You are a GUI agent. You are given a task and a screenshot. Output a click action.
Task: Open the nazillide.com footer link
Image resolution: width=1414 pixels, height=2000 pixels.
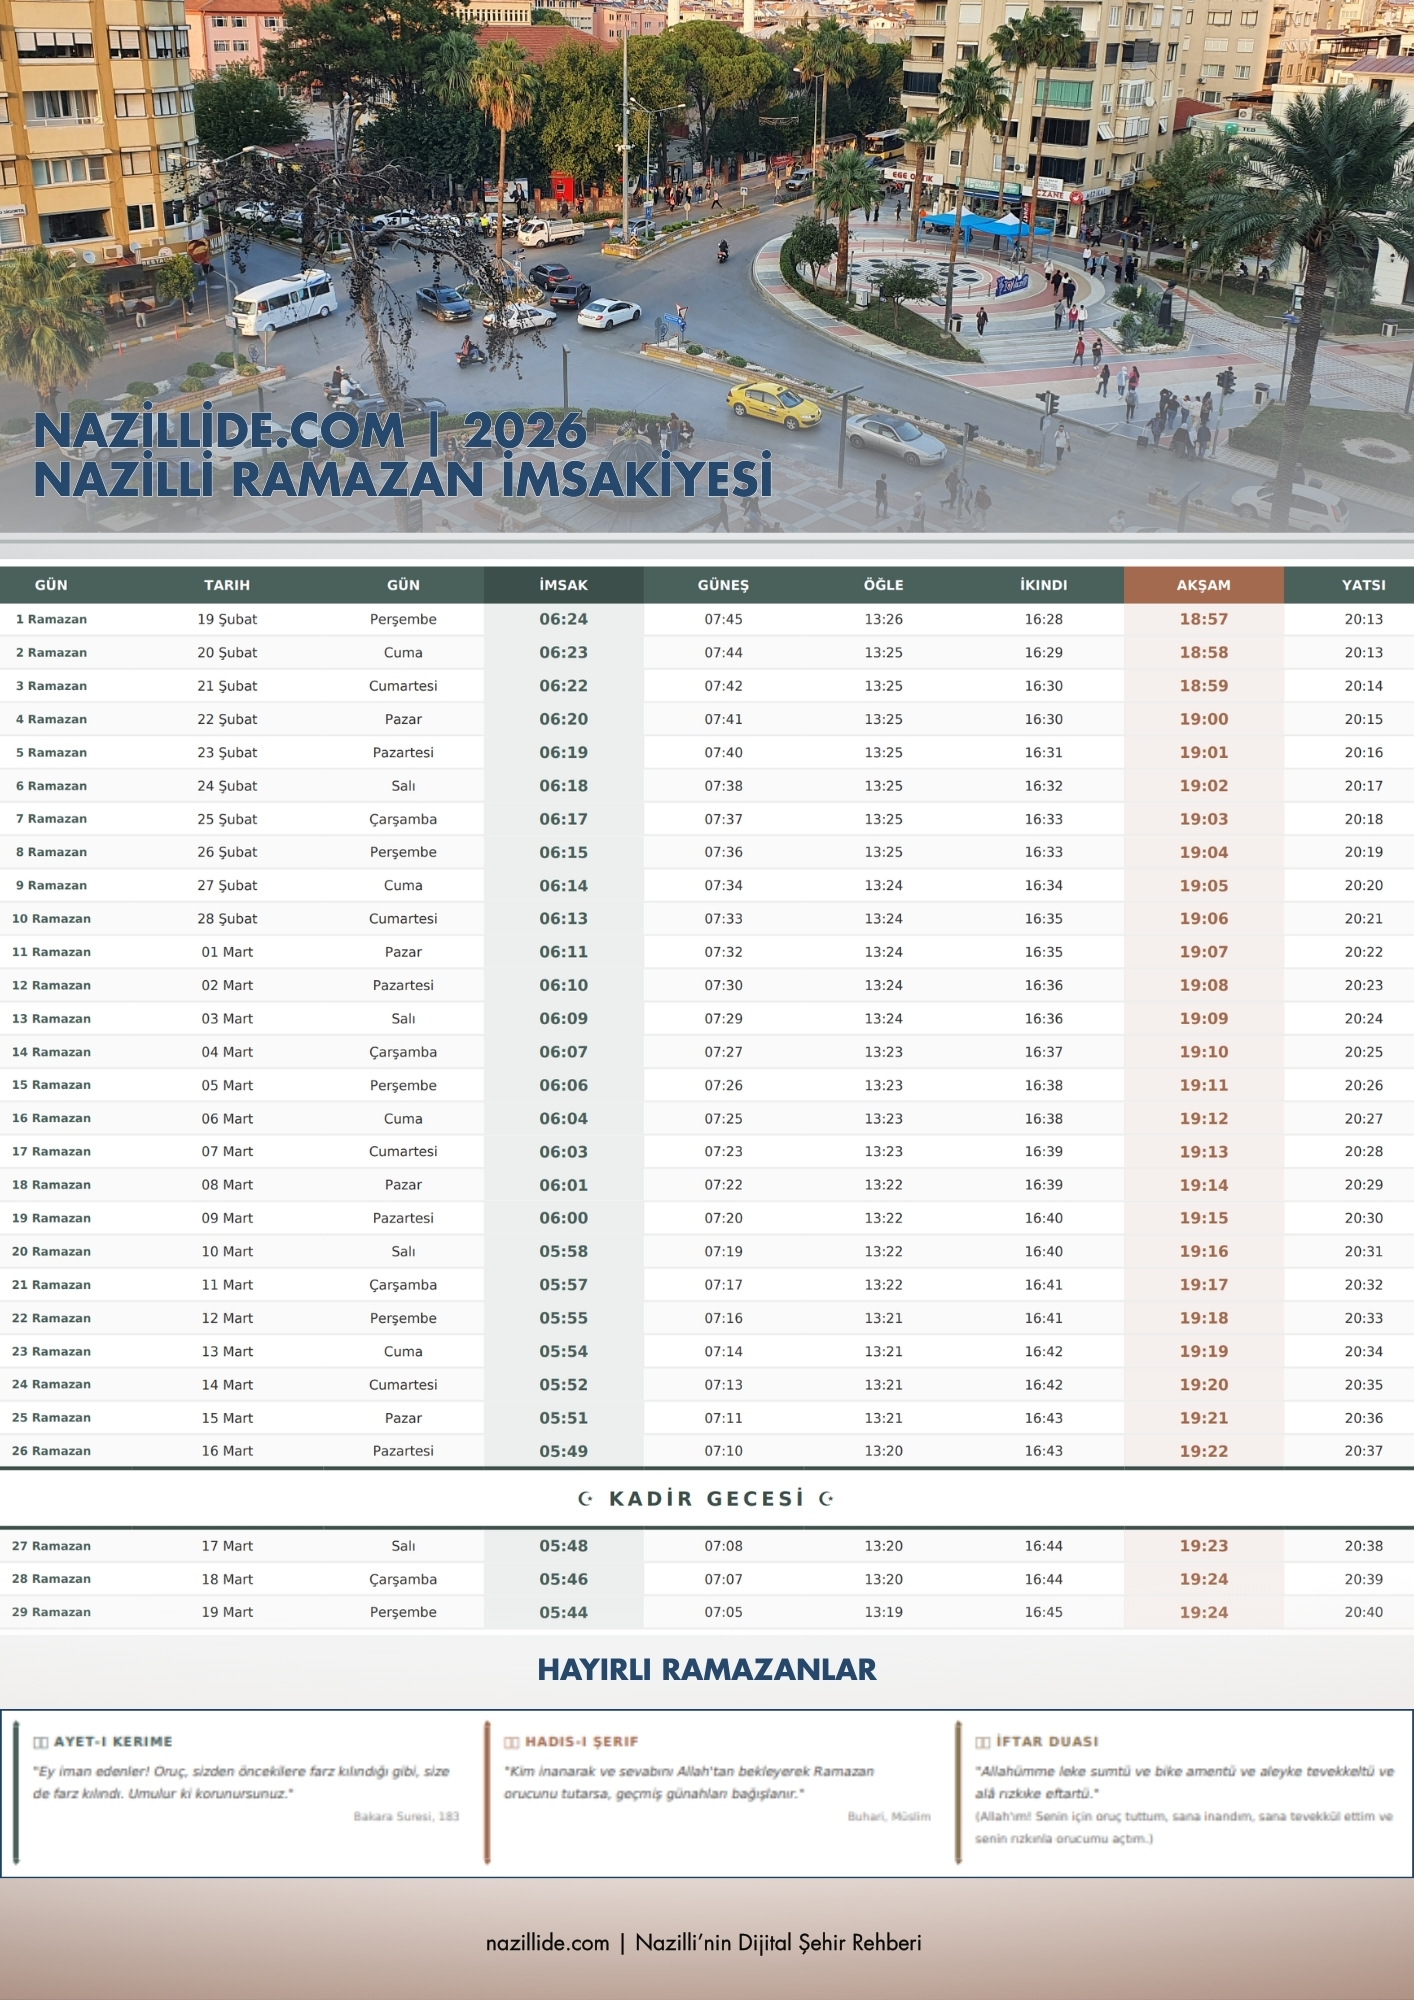(548, 1943)
